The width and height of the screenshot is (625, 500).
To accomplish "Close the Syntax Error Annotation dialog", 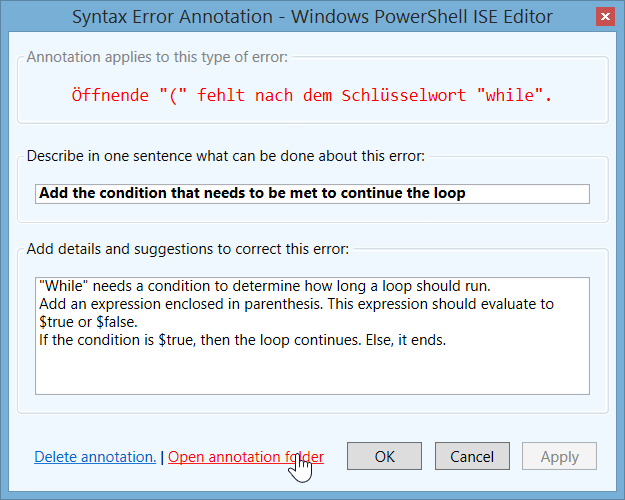I will (604, 17).
